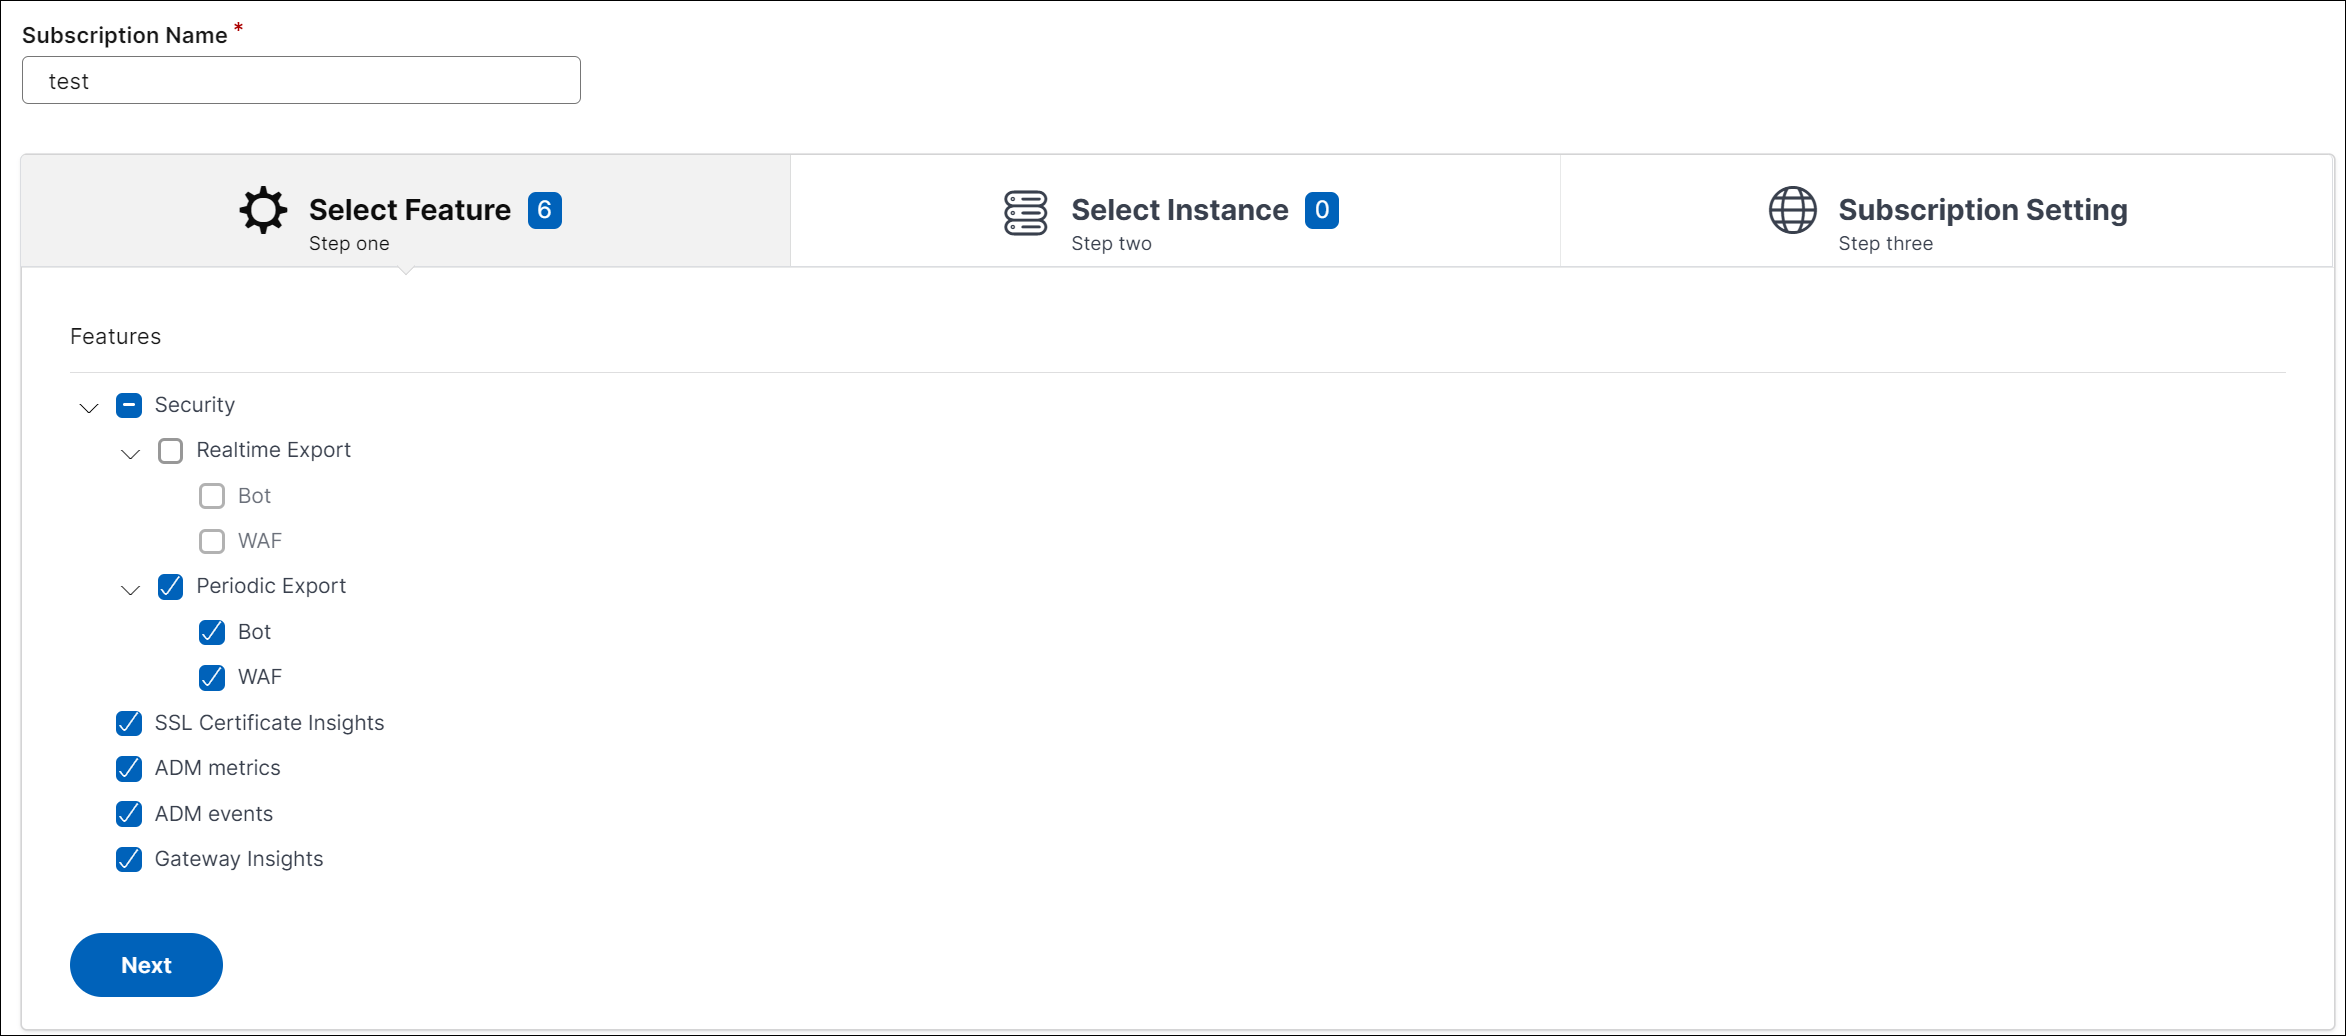Collapse the Periodic Export node chevron
Screen dimensions: 2346x1036
[x=130, y=589]
